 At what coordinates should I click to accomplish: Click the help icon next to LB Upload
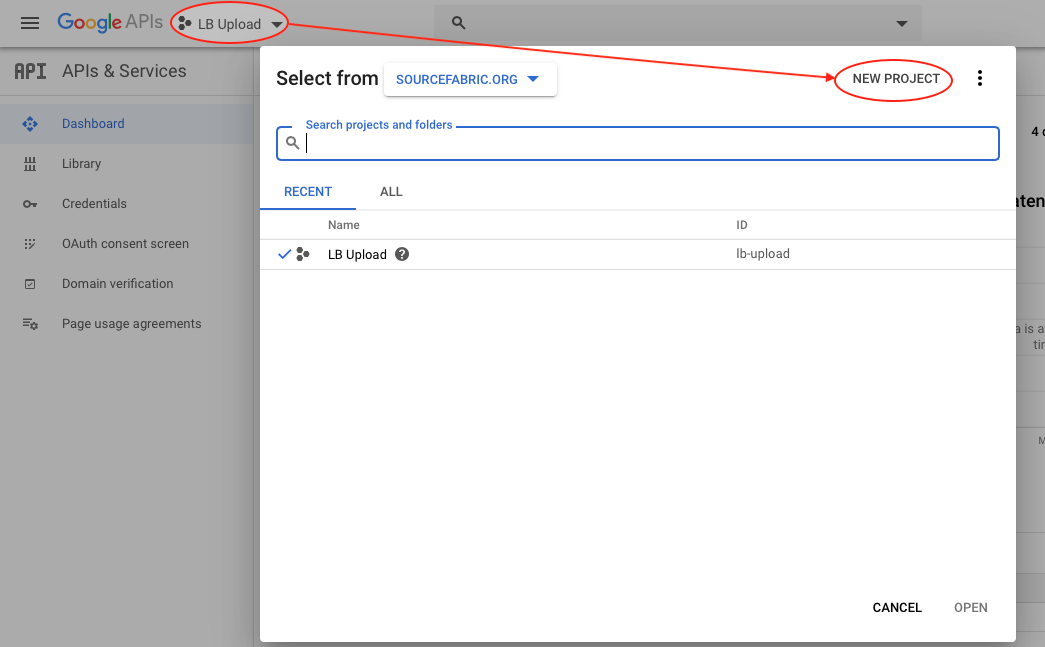coord(402,254)
